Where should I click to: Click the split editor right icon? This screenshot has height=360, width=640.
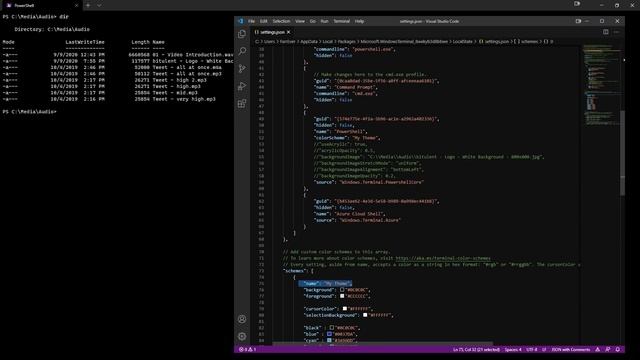(x=606, y=32)
